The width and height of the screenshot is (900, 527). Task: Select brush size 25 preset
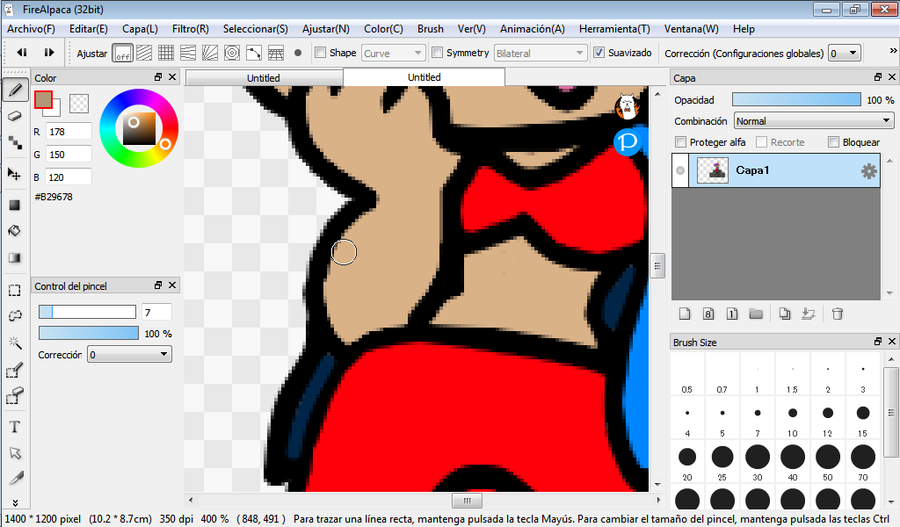(x=722, y=463)
